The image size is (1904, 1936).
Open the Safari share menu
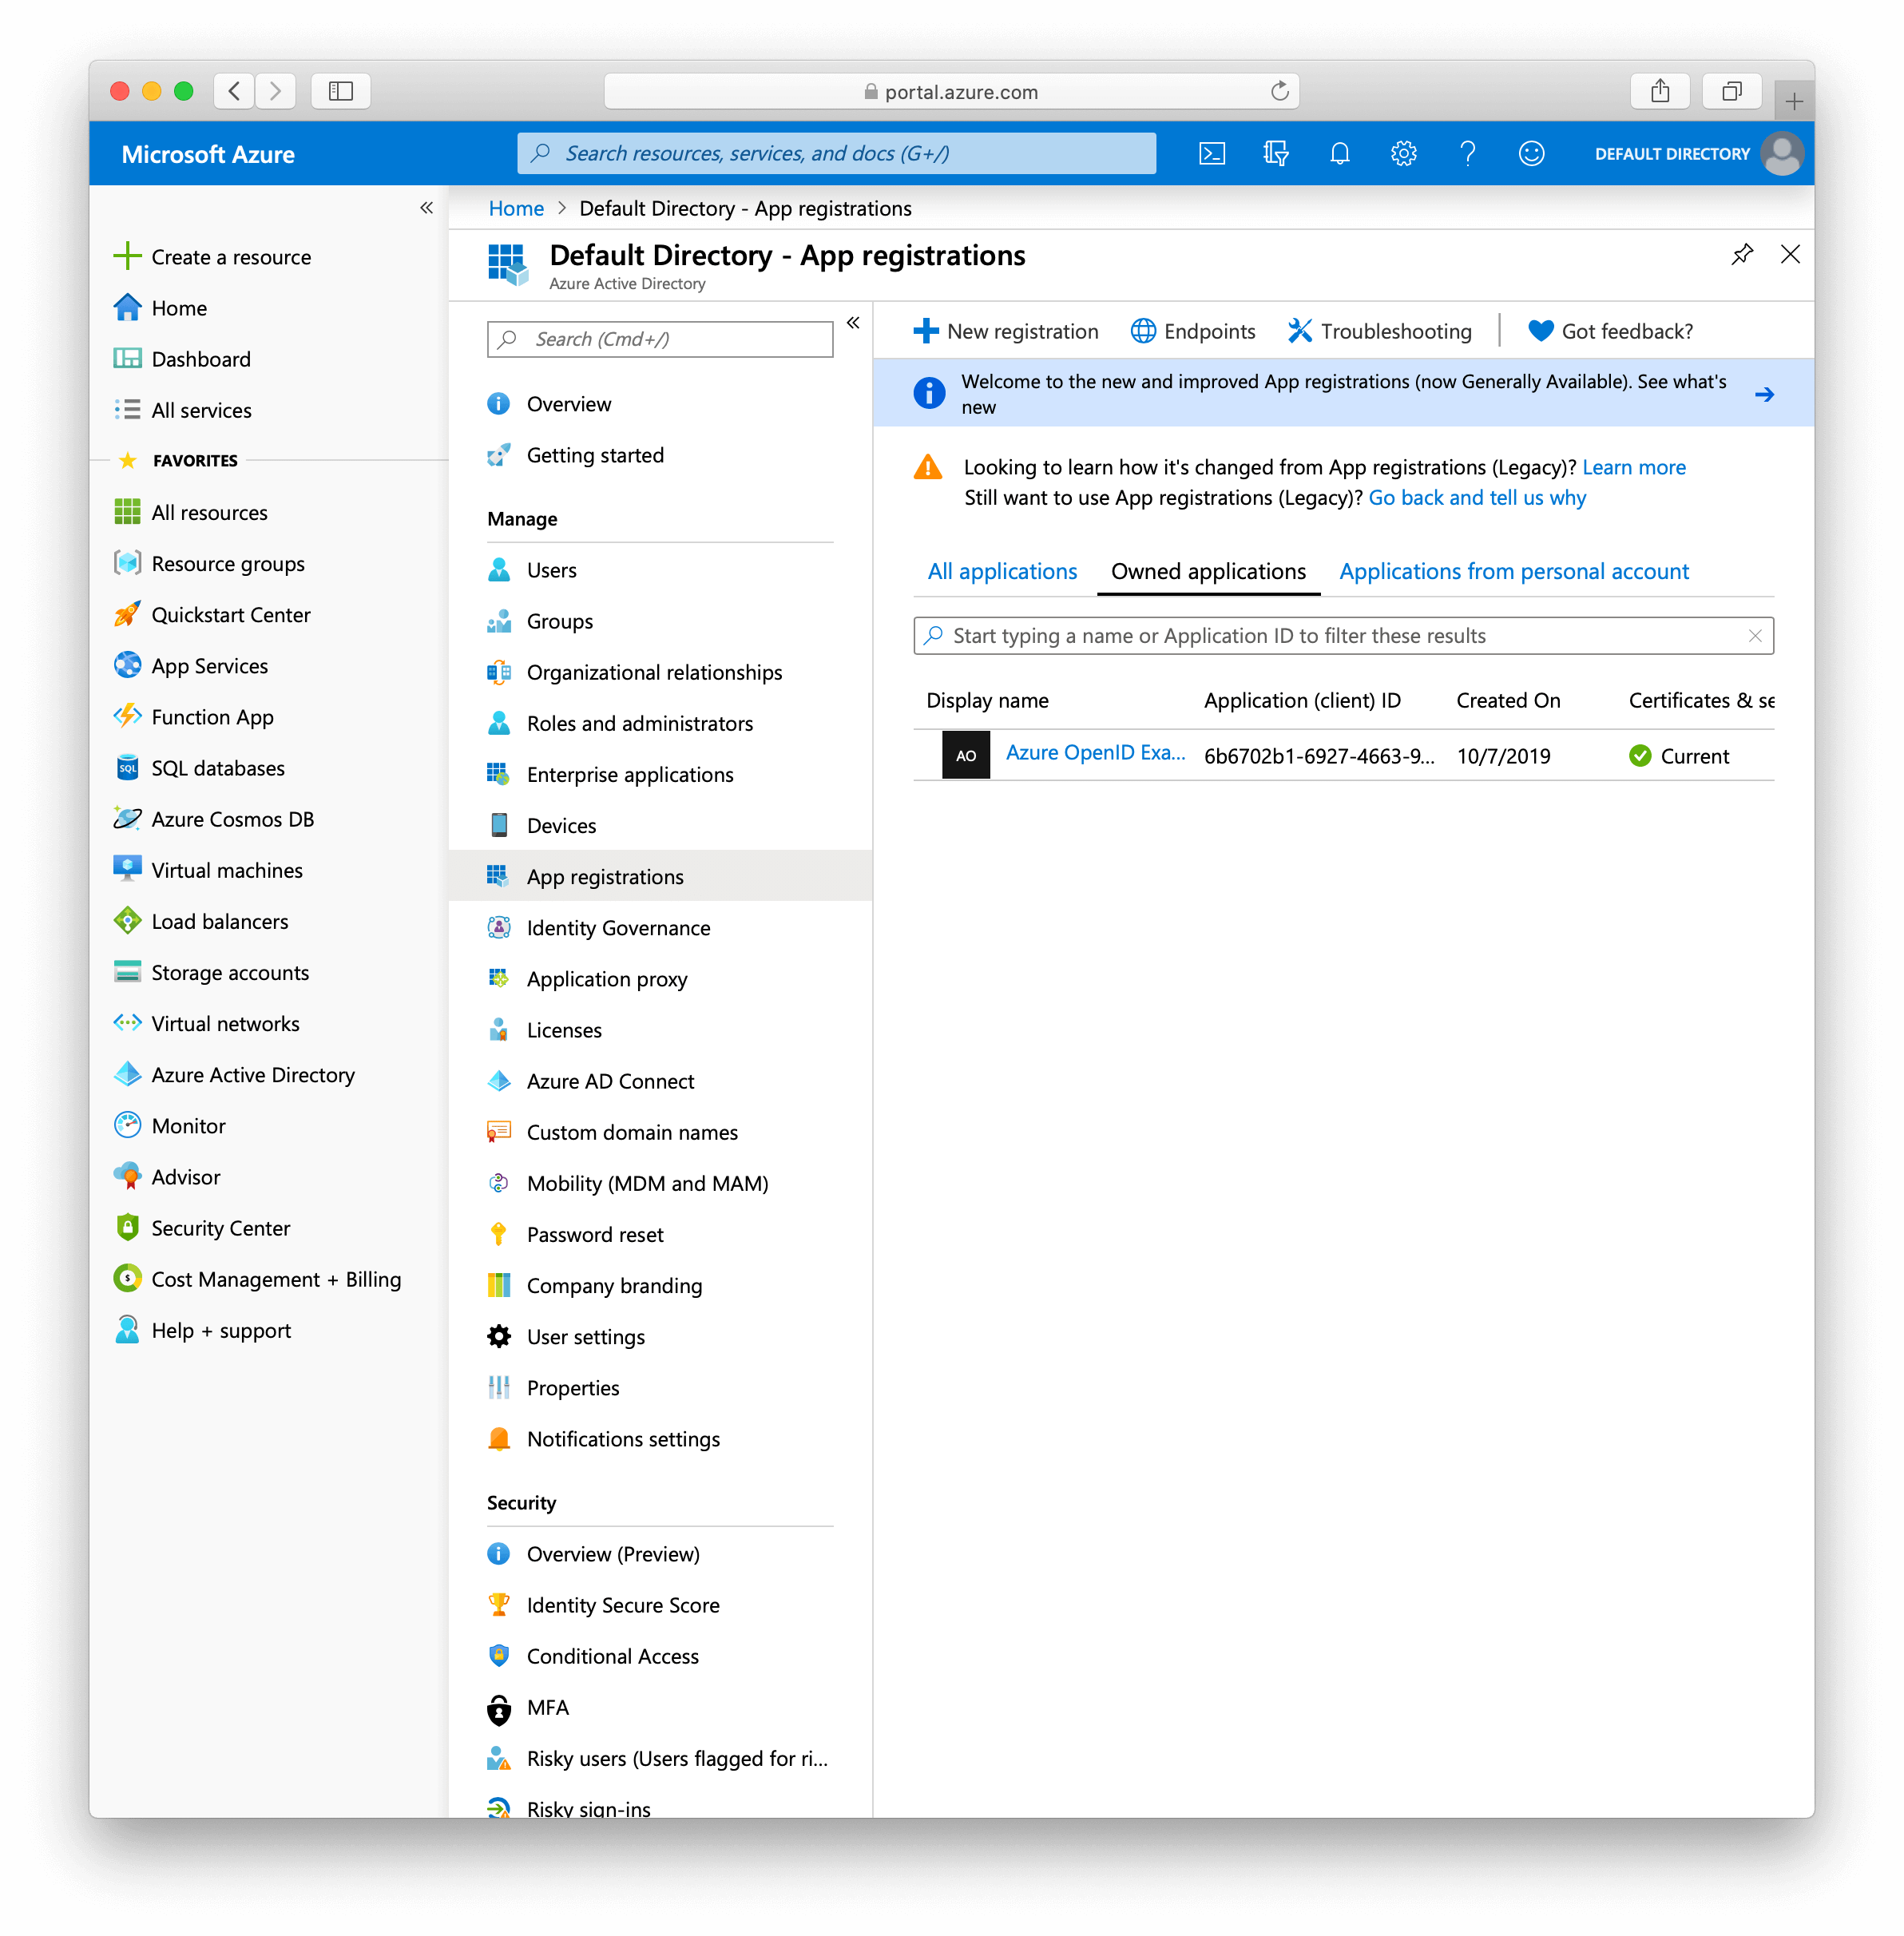coord(1660,91)
